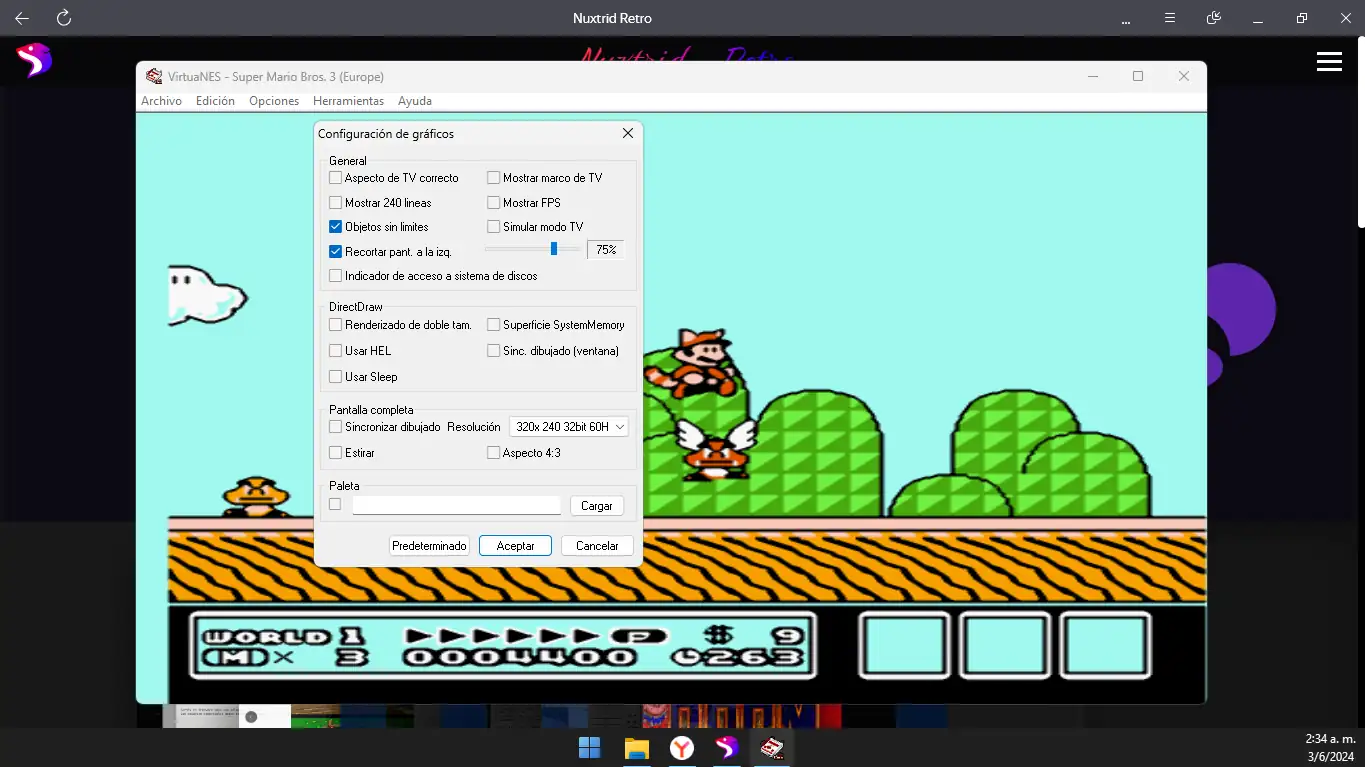1365x767 pixels.
Task: Tick the Paleta checkbox
Action: pos(335,504)
